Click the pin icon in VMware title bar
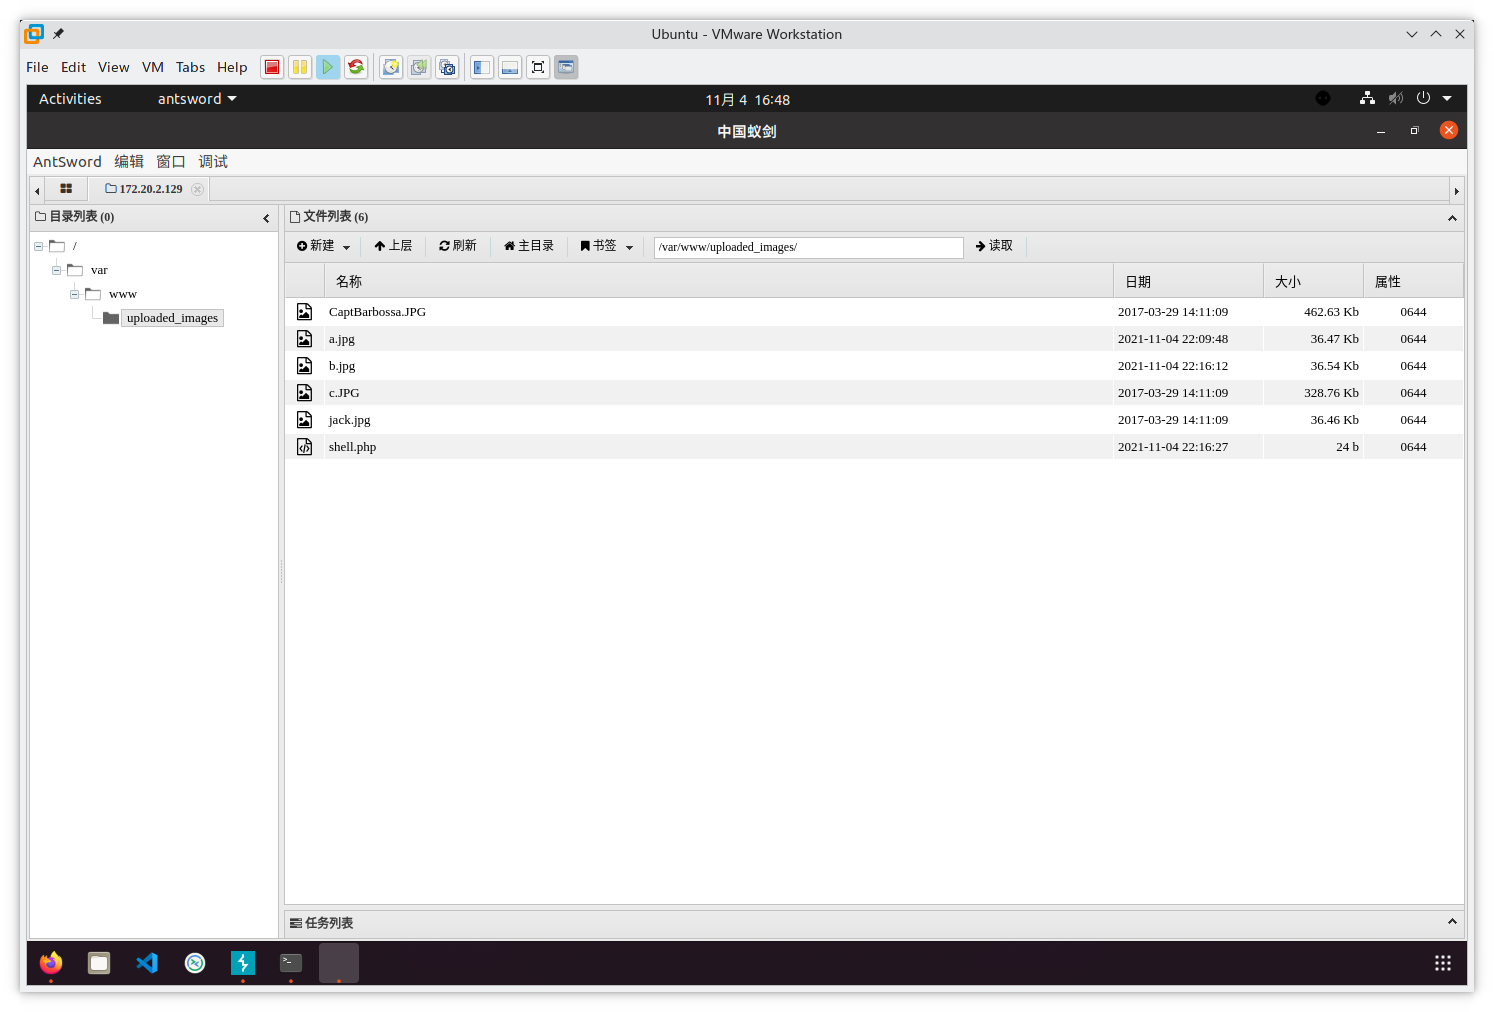 pyautogui.click(x=58, y=34)
